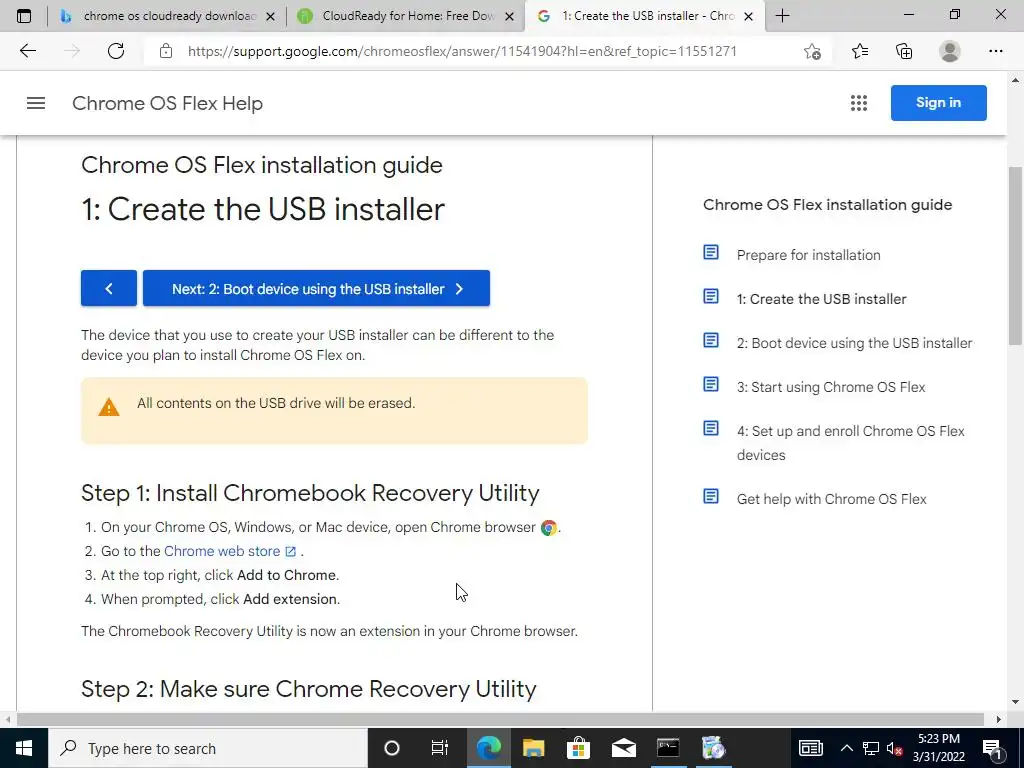The image size is (1024, 768).
Task: Close the chrome os cloudready download tab
Action: point(270,16)
